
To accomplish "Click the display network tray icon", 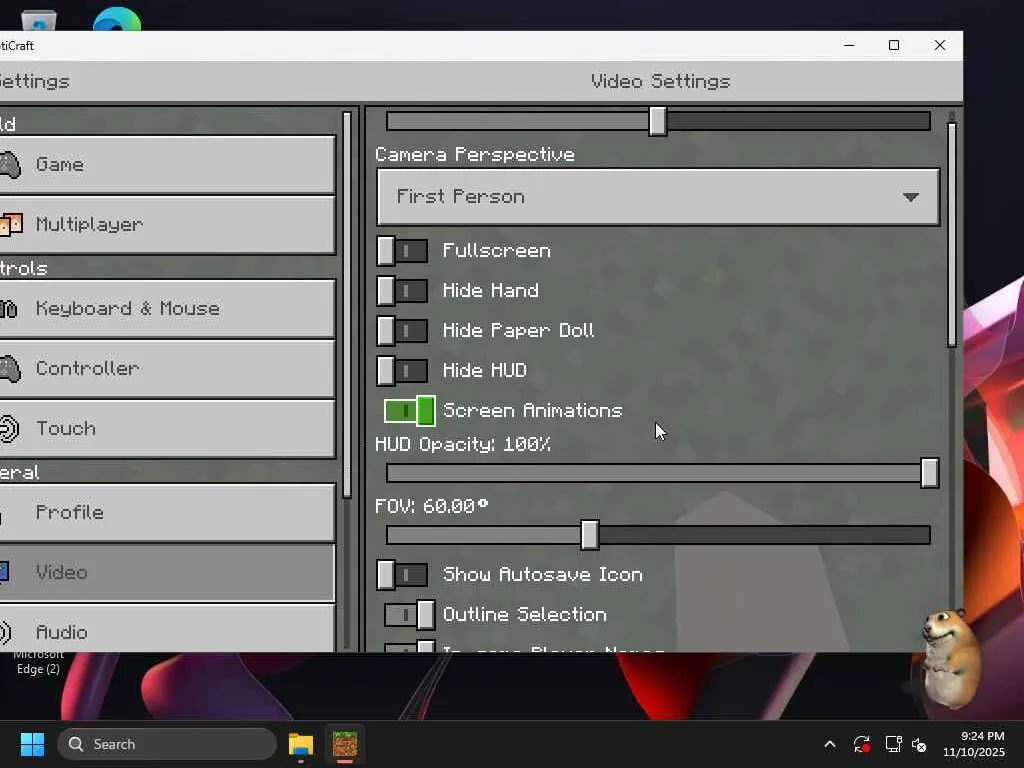I will click(893, 744).
